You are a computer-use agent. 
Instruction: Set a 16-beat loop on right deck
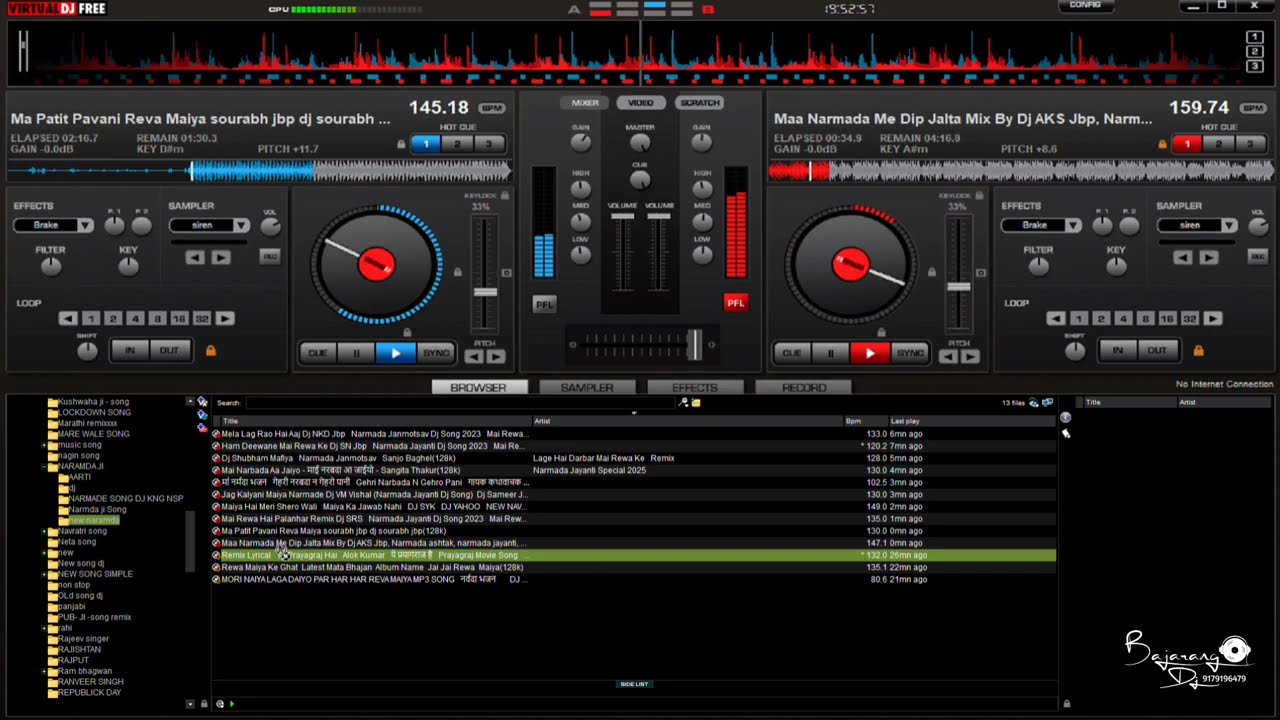click(x=1167, y=319)
